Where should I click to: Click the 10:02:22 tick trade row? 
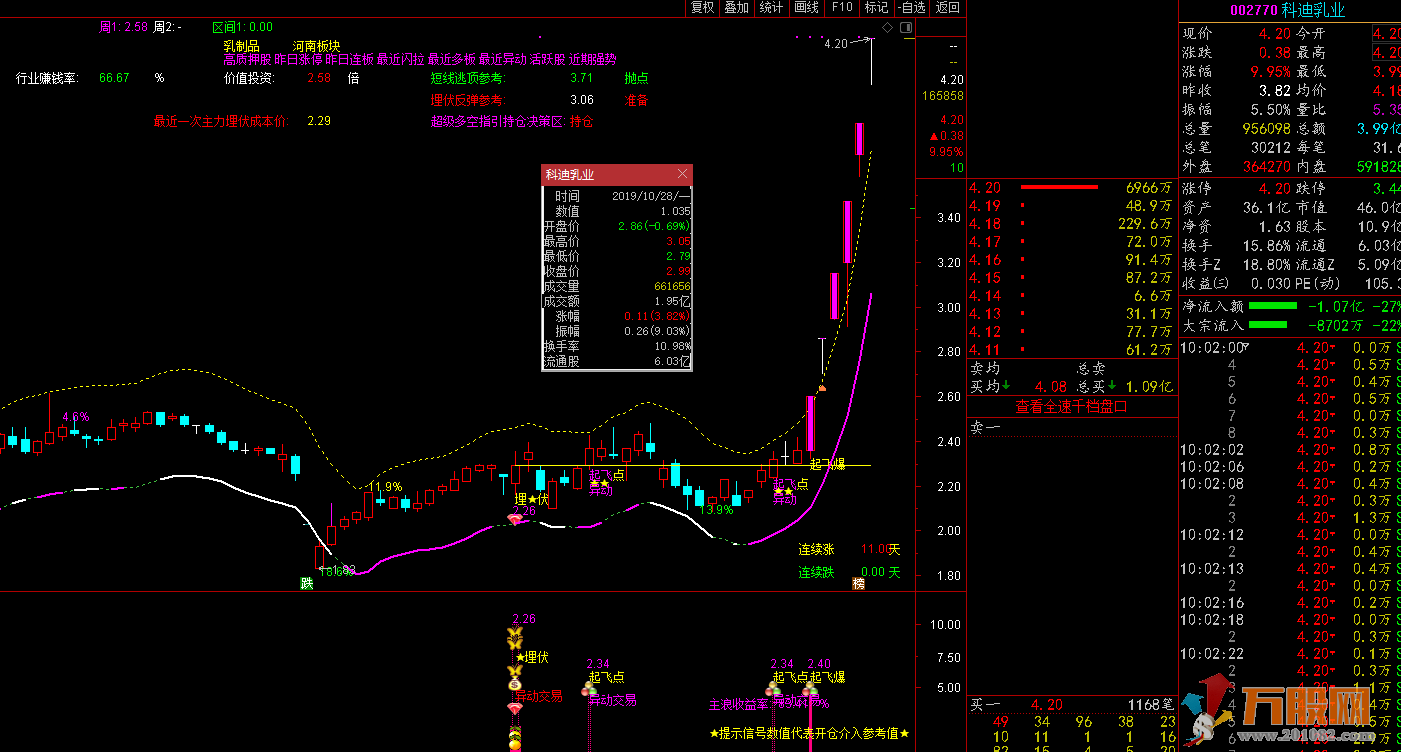1290,654
